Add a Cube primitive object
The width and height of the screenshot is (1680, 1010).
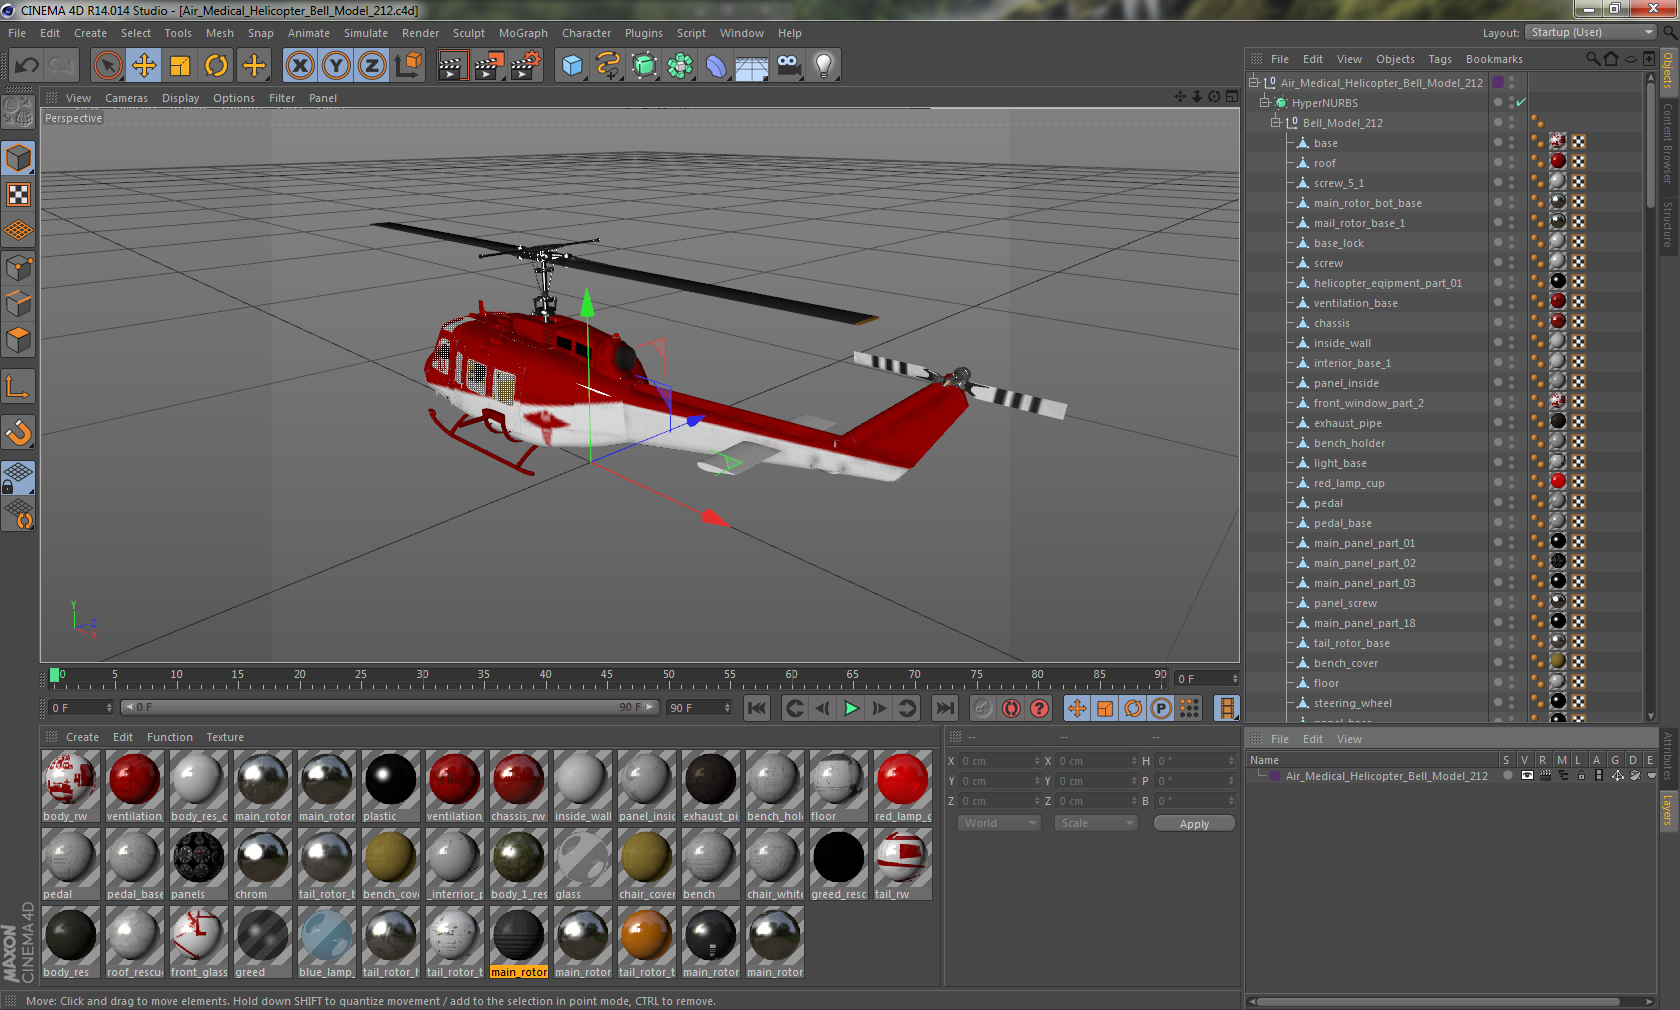click(572, 66)
